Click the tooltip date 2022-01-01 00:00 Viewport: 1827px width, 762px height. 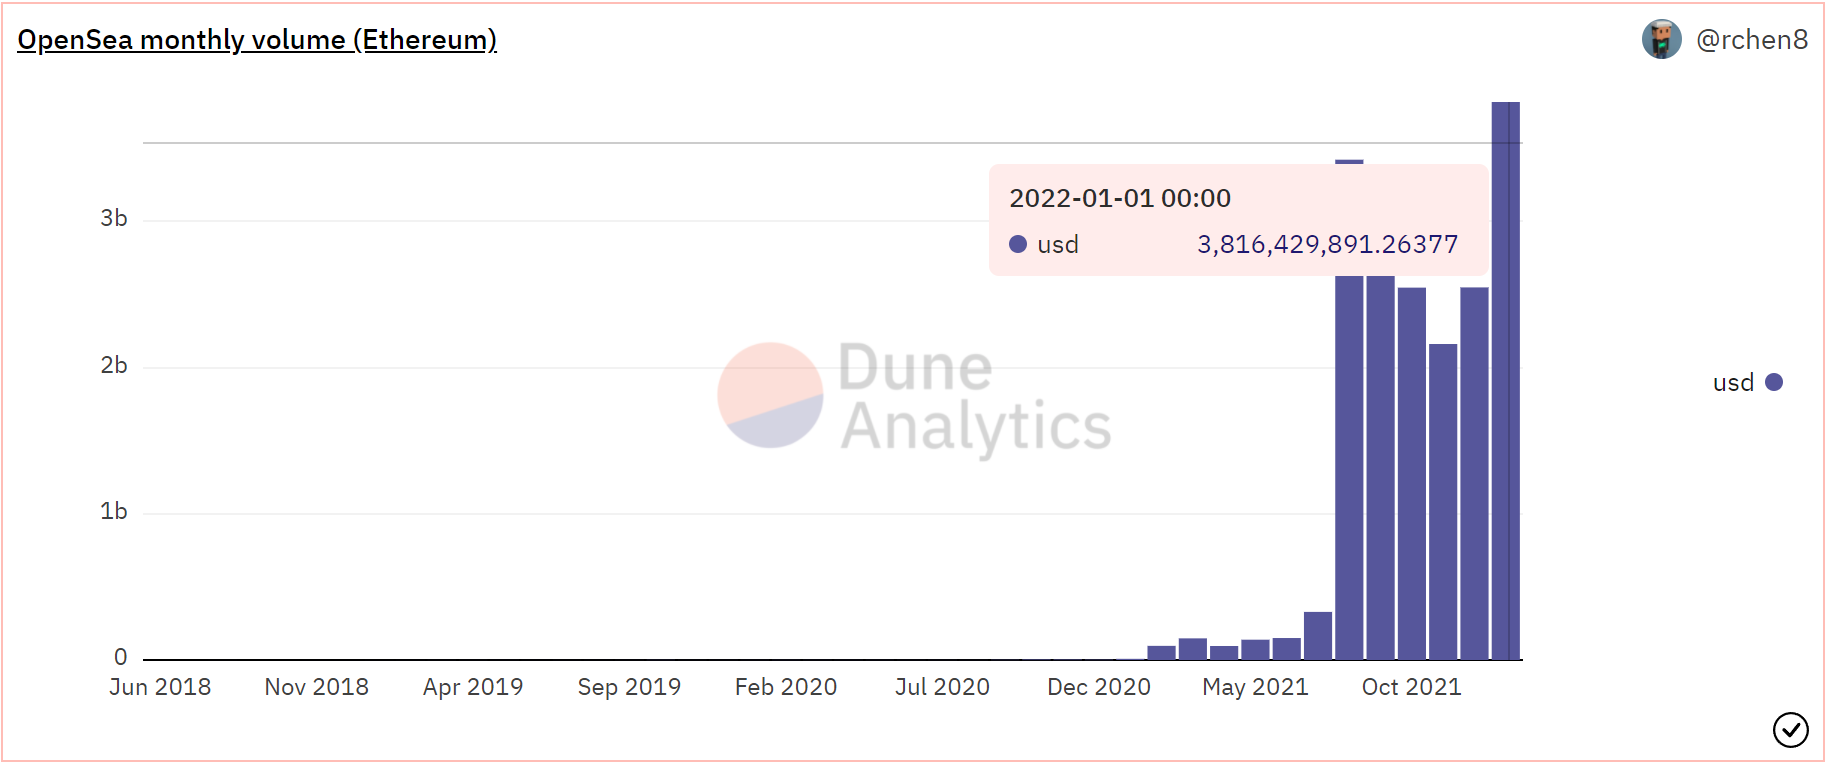pyautogui.click(x=1120, y=198)
